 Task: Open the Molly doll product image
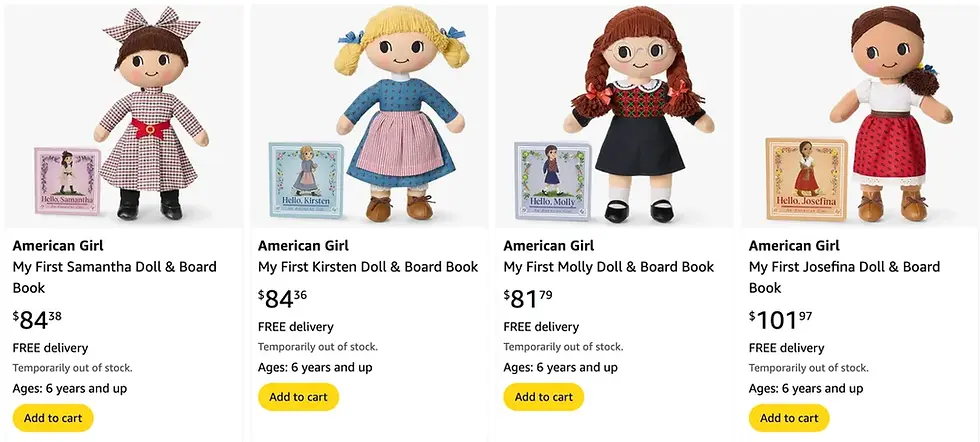tap(614, 115)
